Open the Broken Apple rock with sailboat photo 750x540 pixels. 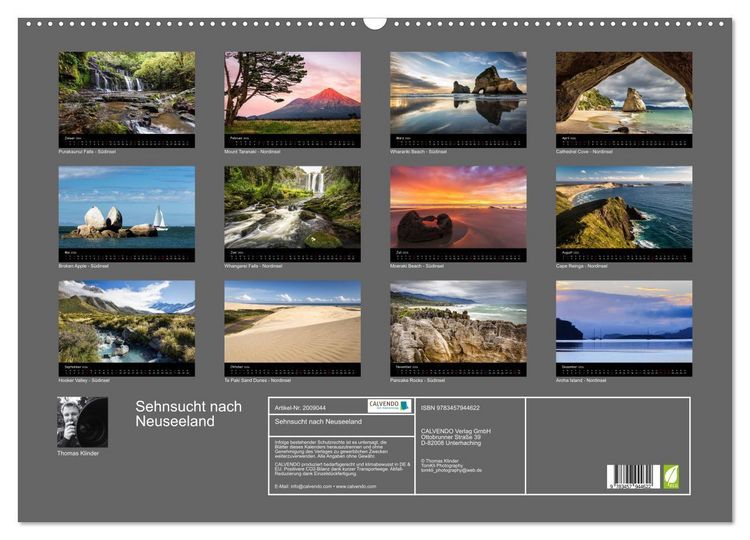pyautogui.click(x=127, y=207)
